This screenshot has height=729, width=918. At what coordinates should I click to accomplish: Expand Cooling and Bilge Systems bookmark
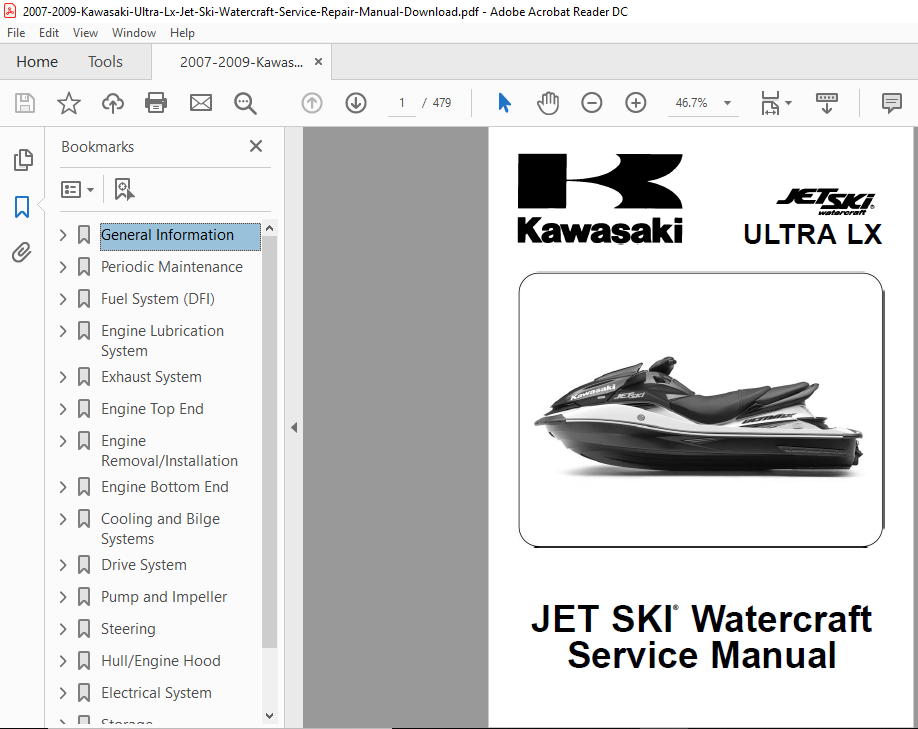point(63,519)
